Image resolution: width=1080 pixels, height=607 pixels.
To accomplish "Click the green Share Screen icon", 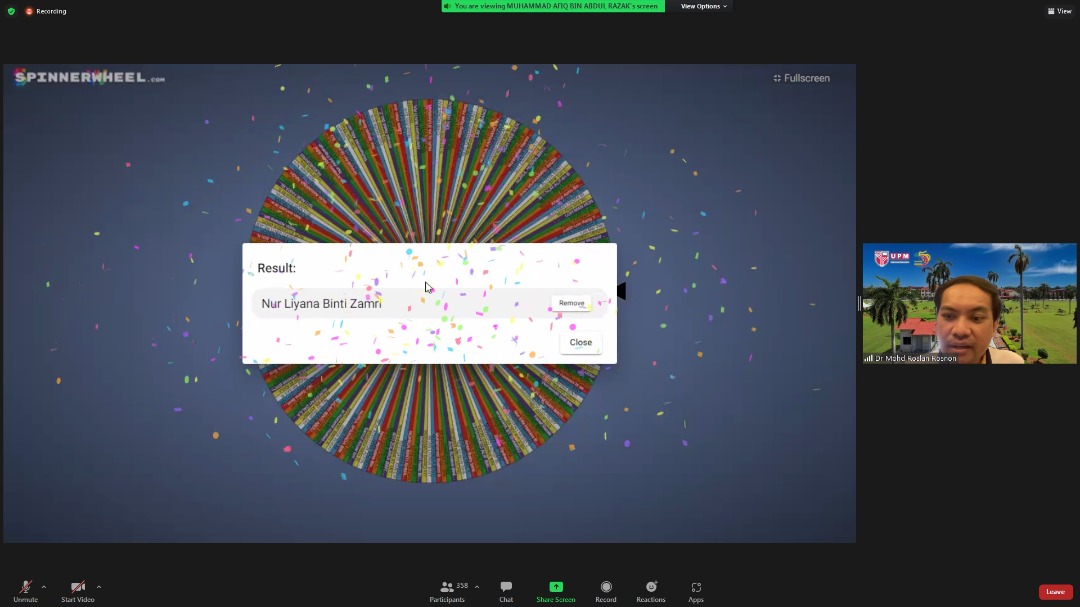I will (x=556, y=587).
